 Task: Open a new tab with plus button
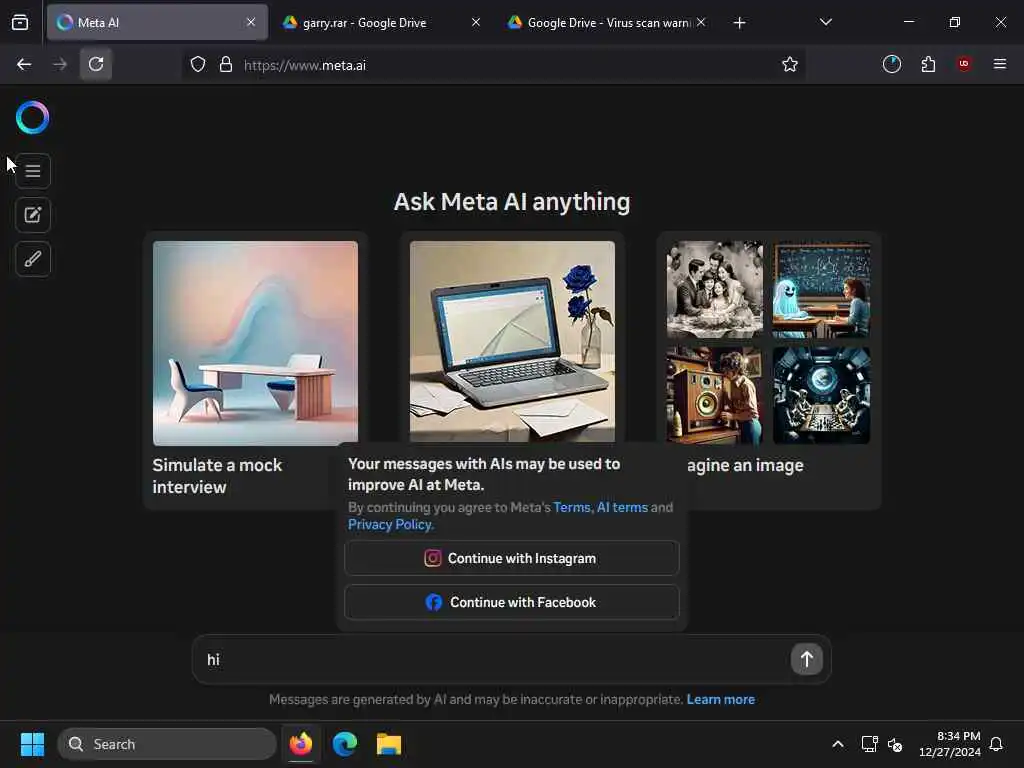click(x=739, y=23)
